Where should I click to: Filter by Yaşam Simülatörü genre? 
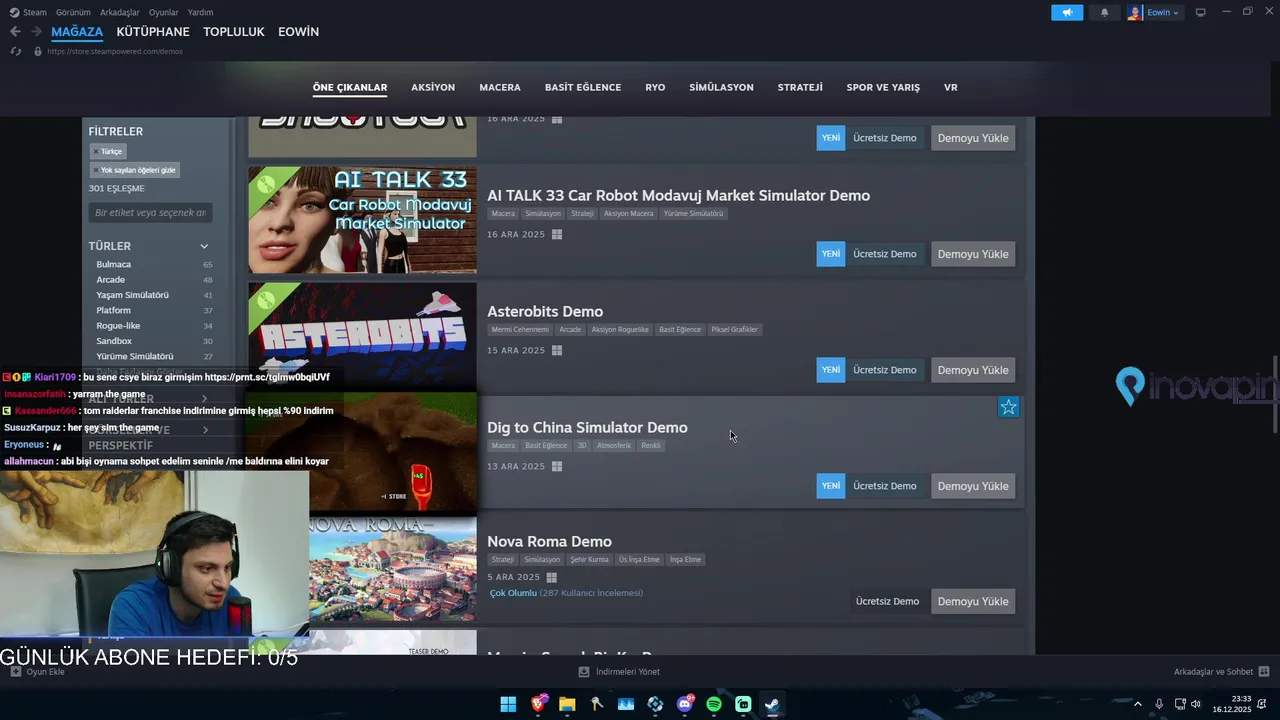132,295
